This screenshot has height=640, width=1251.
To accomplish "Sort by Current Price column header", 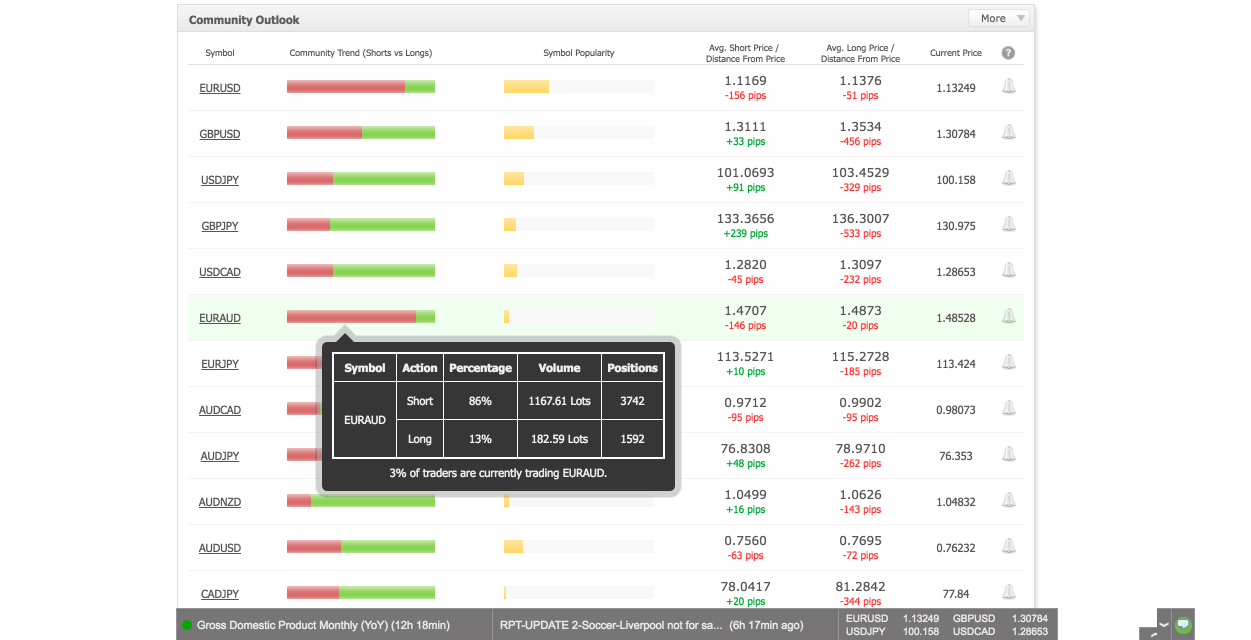I will click(956, 53).
